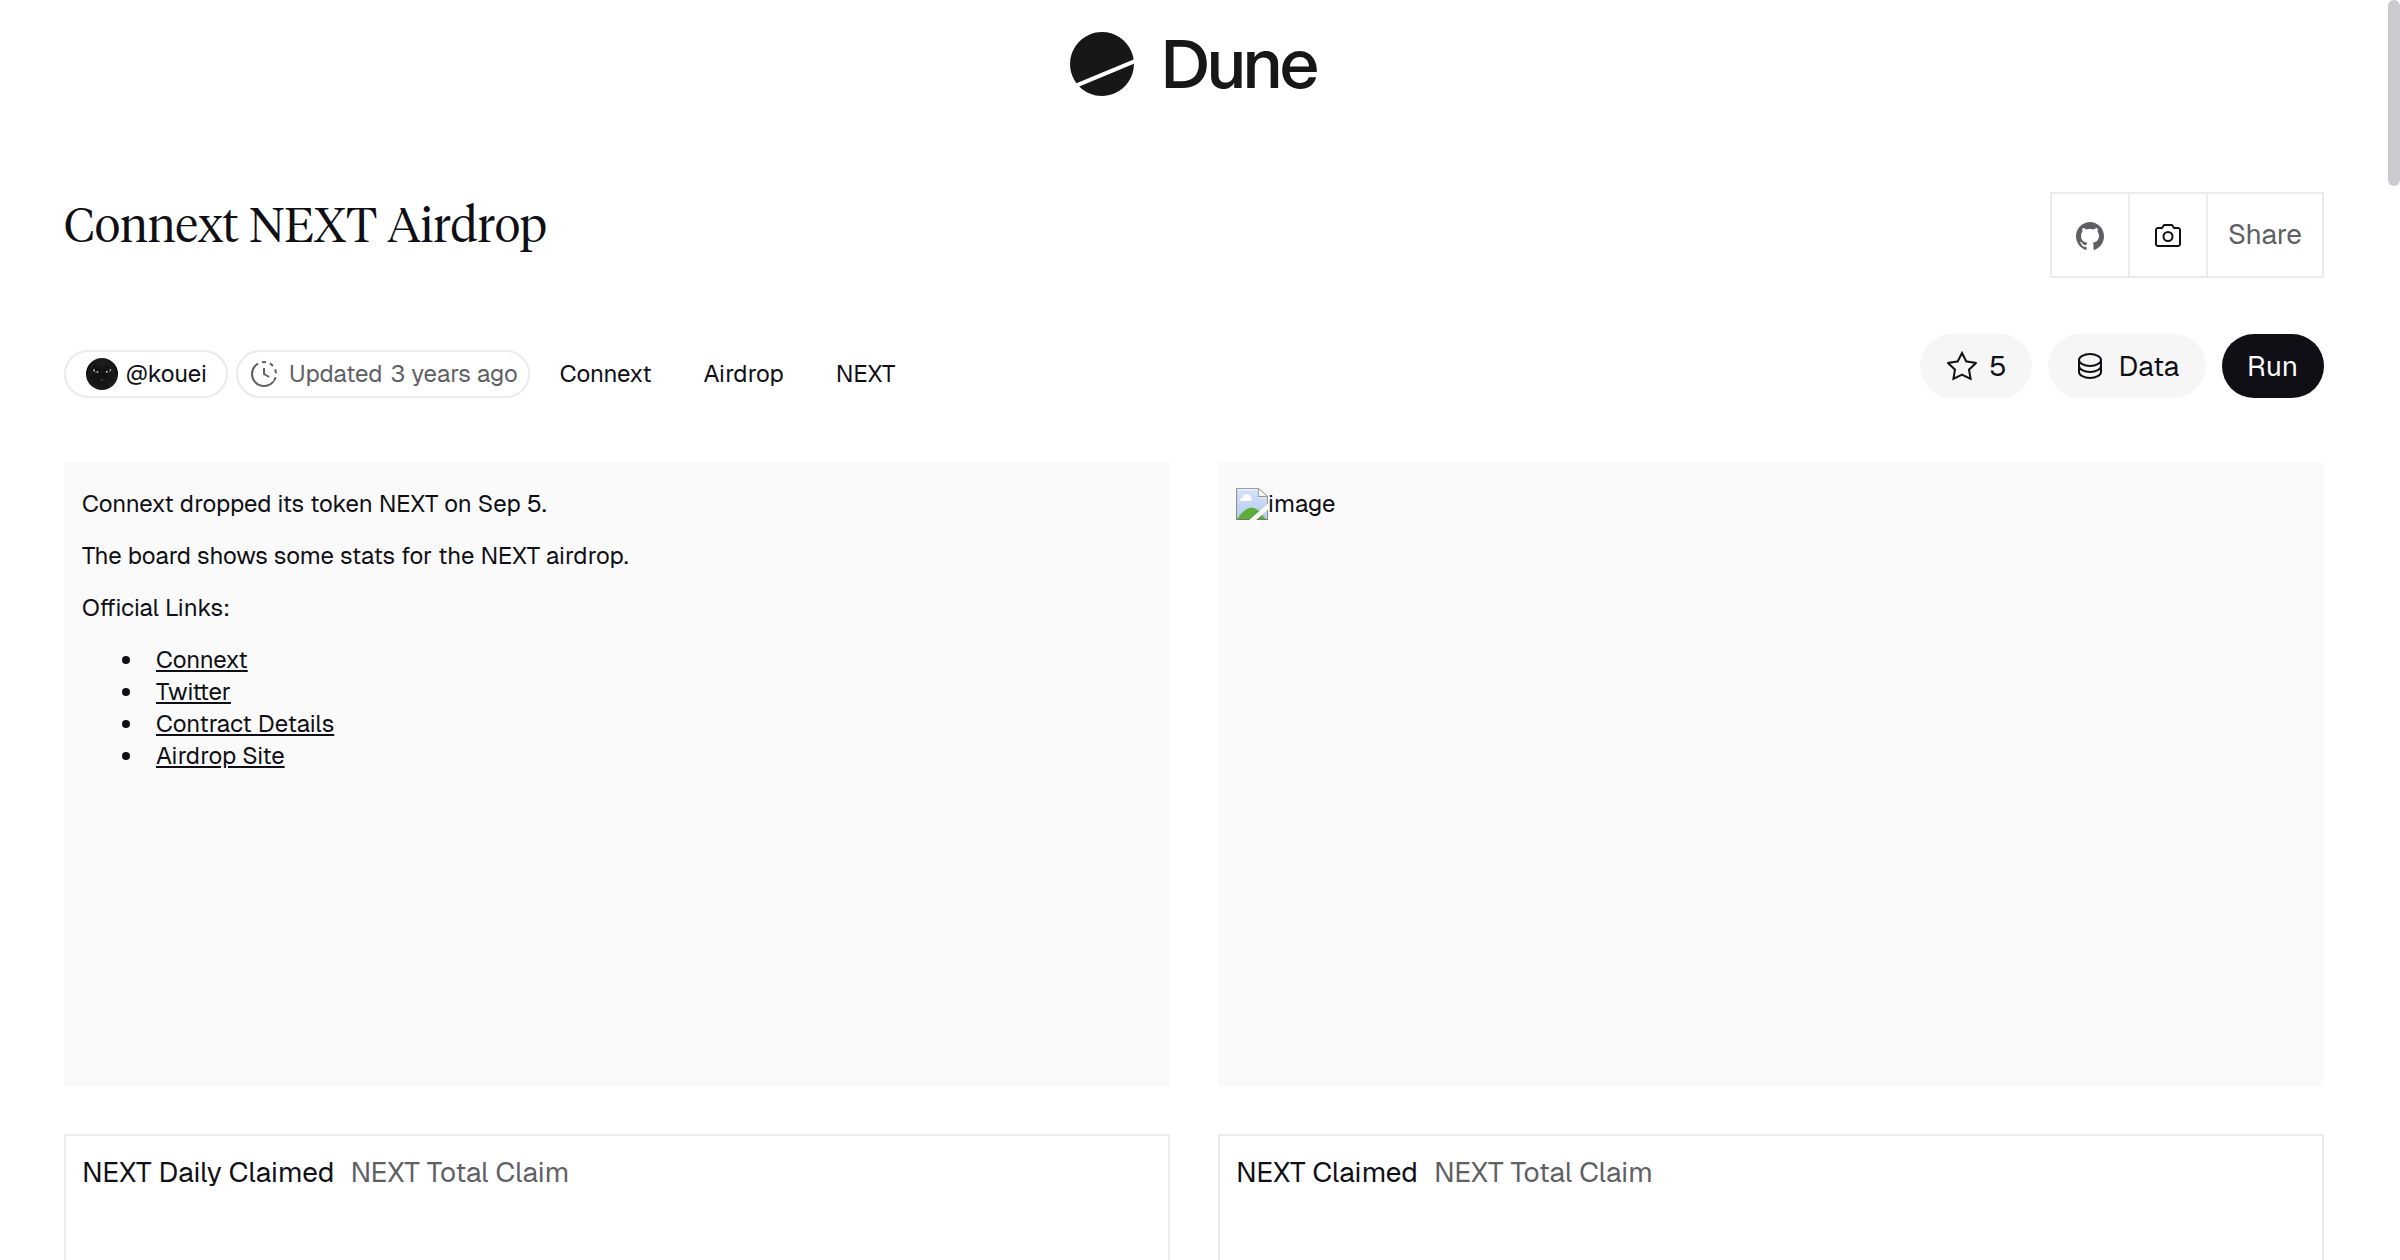The height and width of the screenshot is (1260, 2400).
Task: Click the Data database icon
Action: (x=2090, y=366)
